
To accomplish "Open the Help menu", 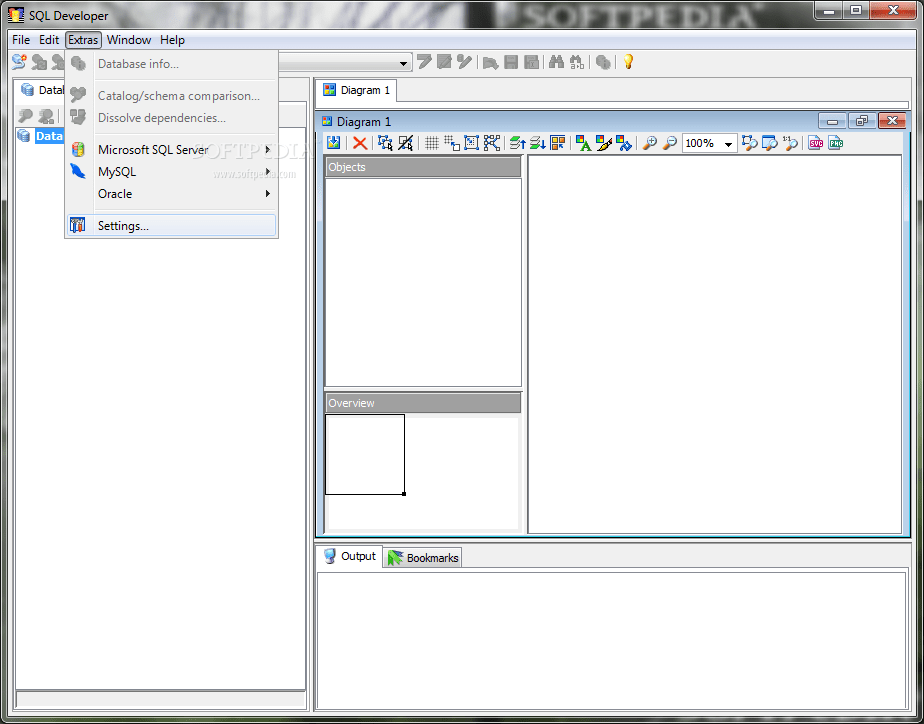I will coord(172,39).
